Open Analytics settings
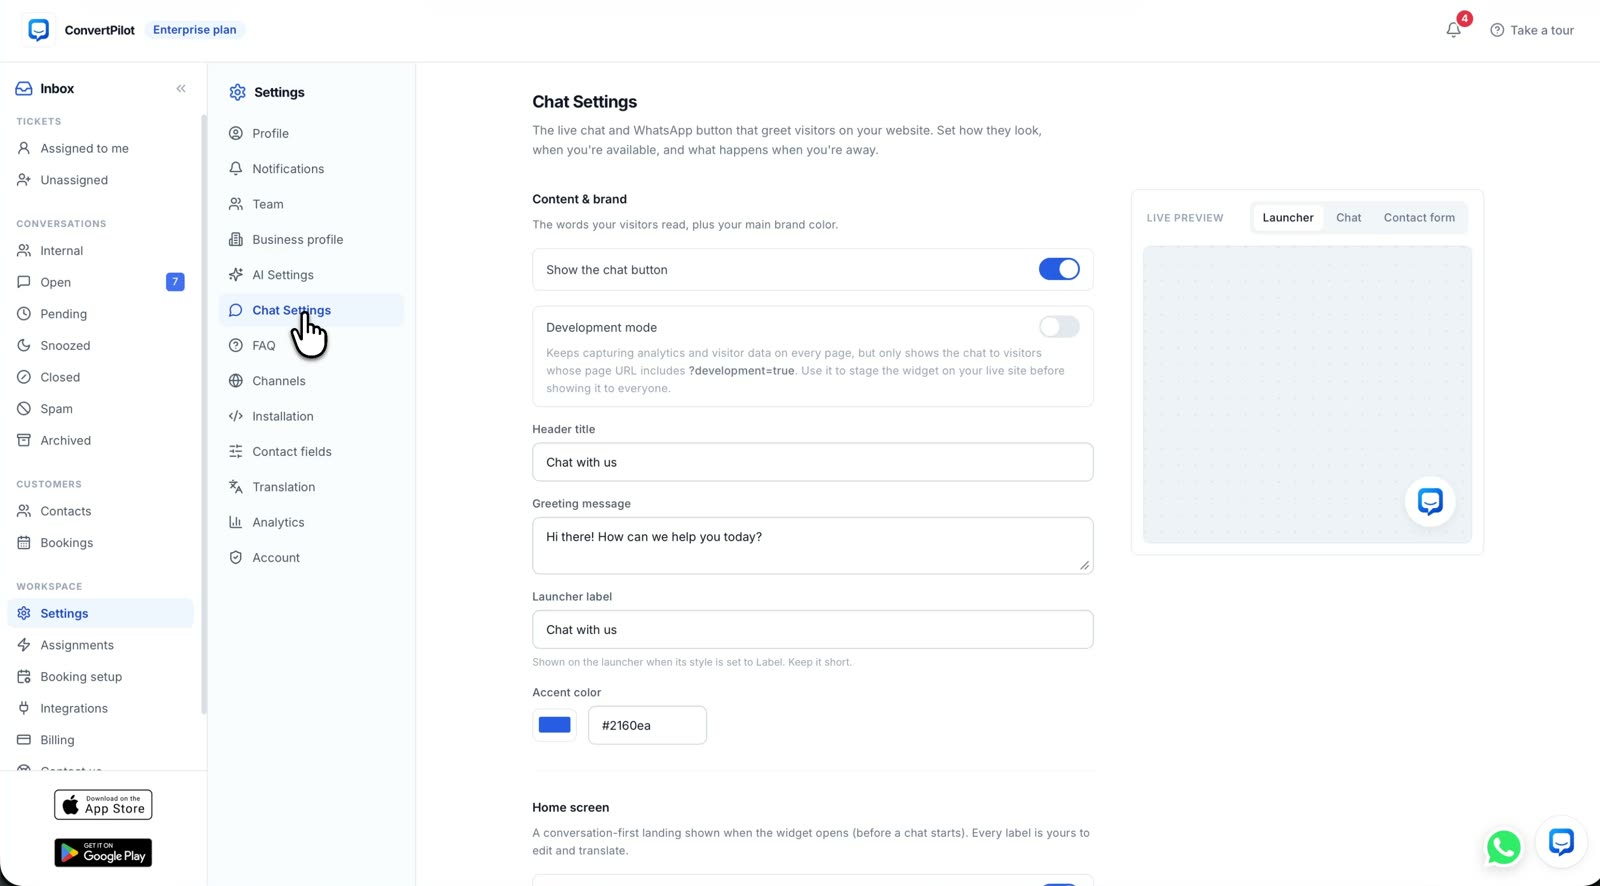The image size is (1600, 886). [311, 522]
